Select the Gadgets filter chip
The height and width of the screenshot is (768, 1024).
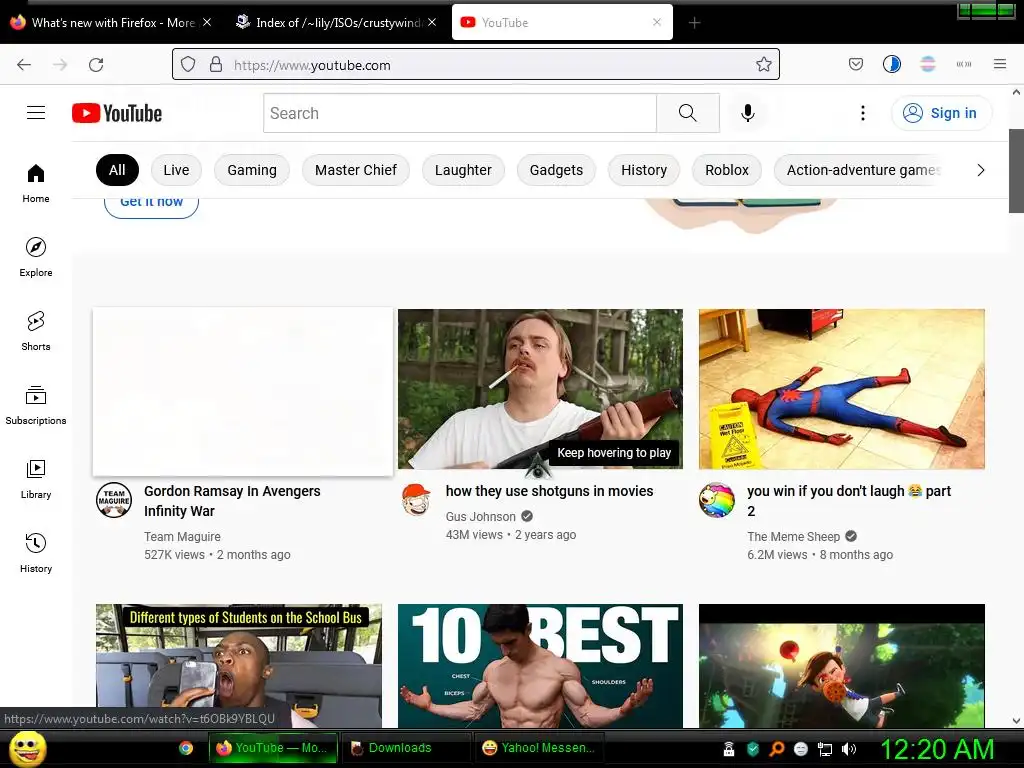[556, 170]
